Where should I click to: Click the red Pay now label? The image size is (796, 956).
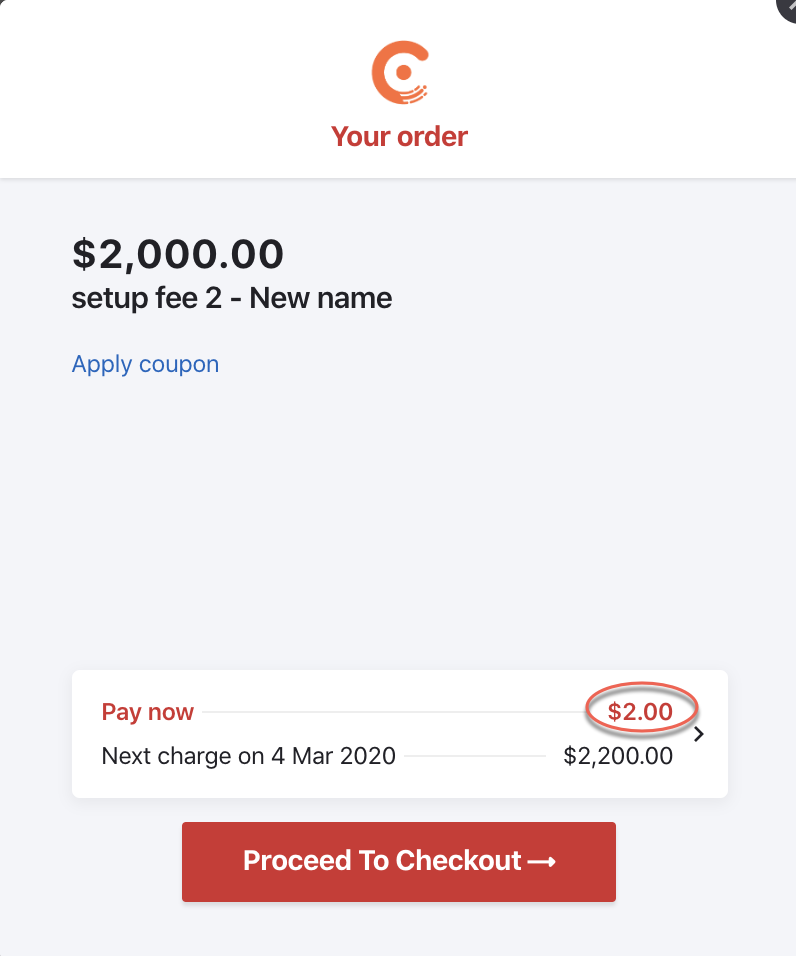click(148, 712)
